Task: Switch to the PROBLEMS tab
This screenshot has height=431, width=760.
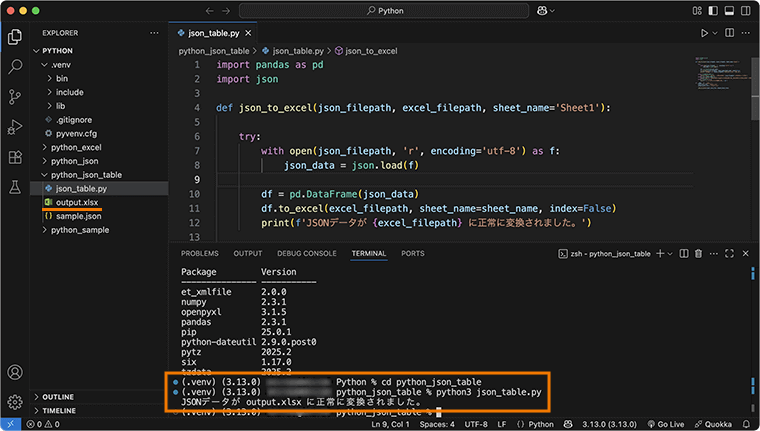Action: point(200,254)
